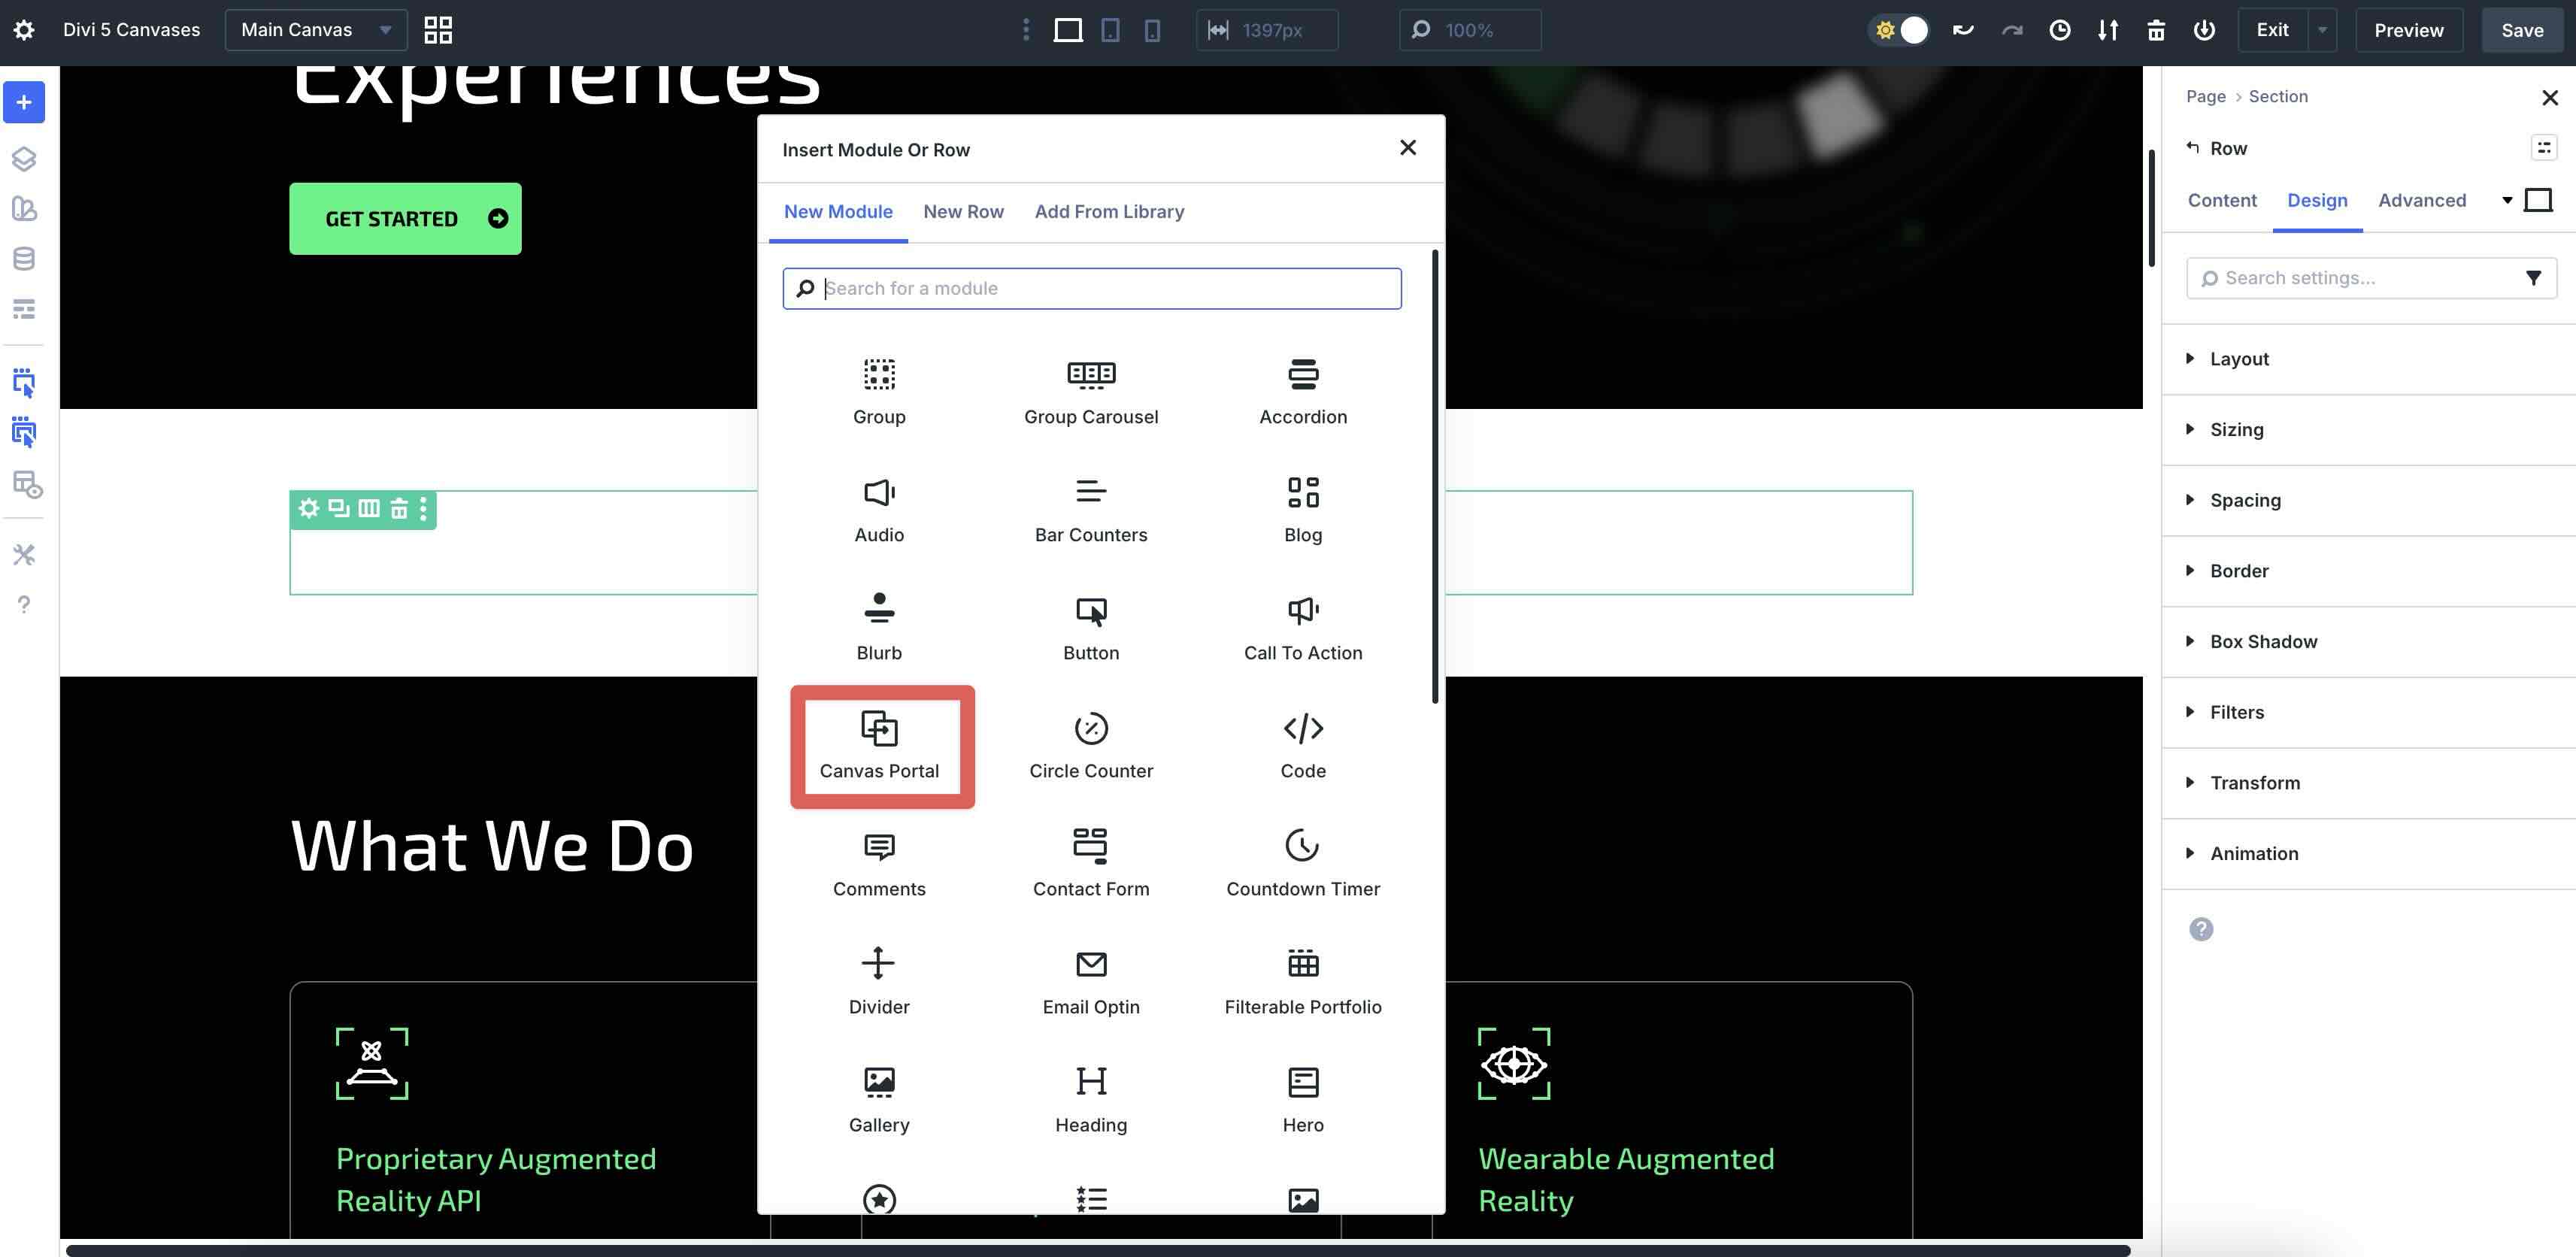Viewport: 2576px width, 1257px height.
Task: Delete the row via its trash icon
Action: coord(398,508)
